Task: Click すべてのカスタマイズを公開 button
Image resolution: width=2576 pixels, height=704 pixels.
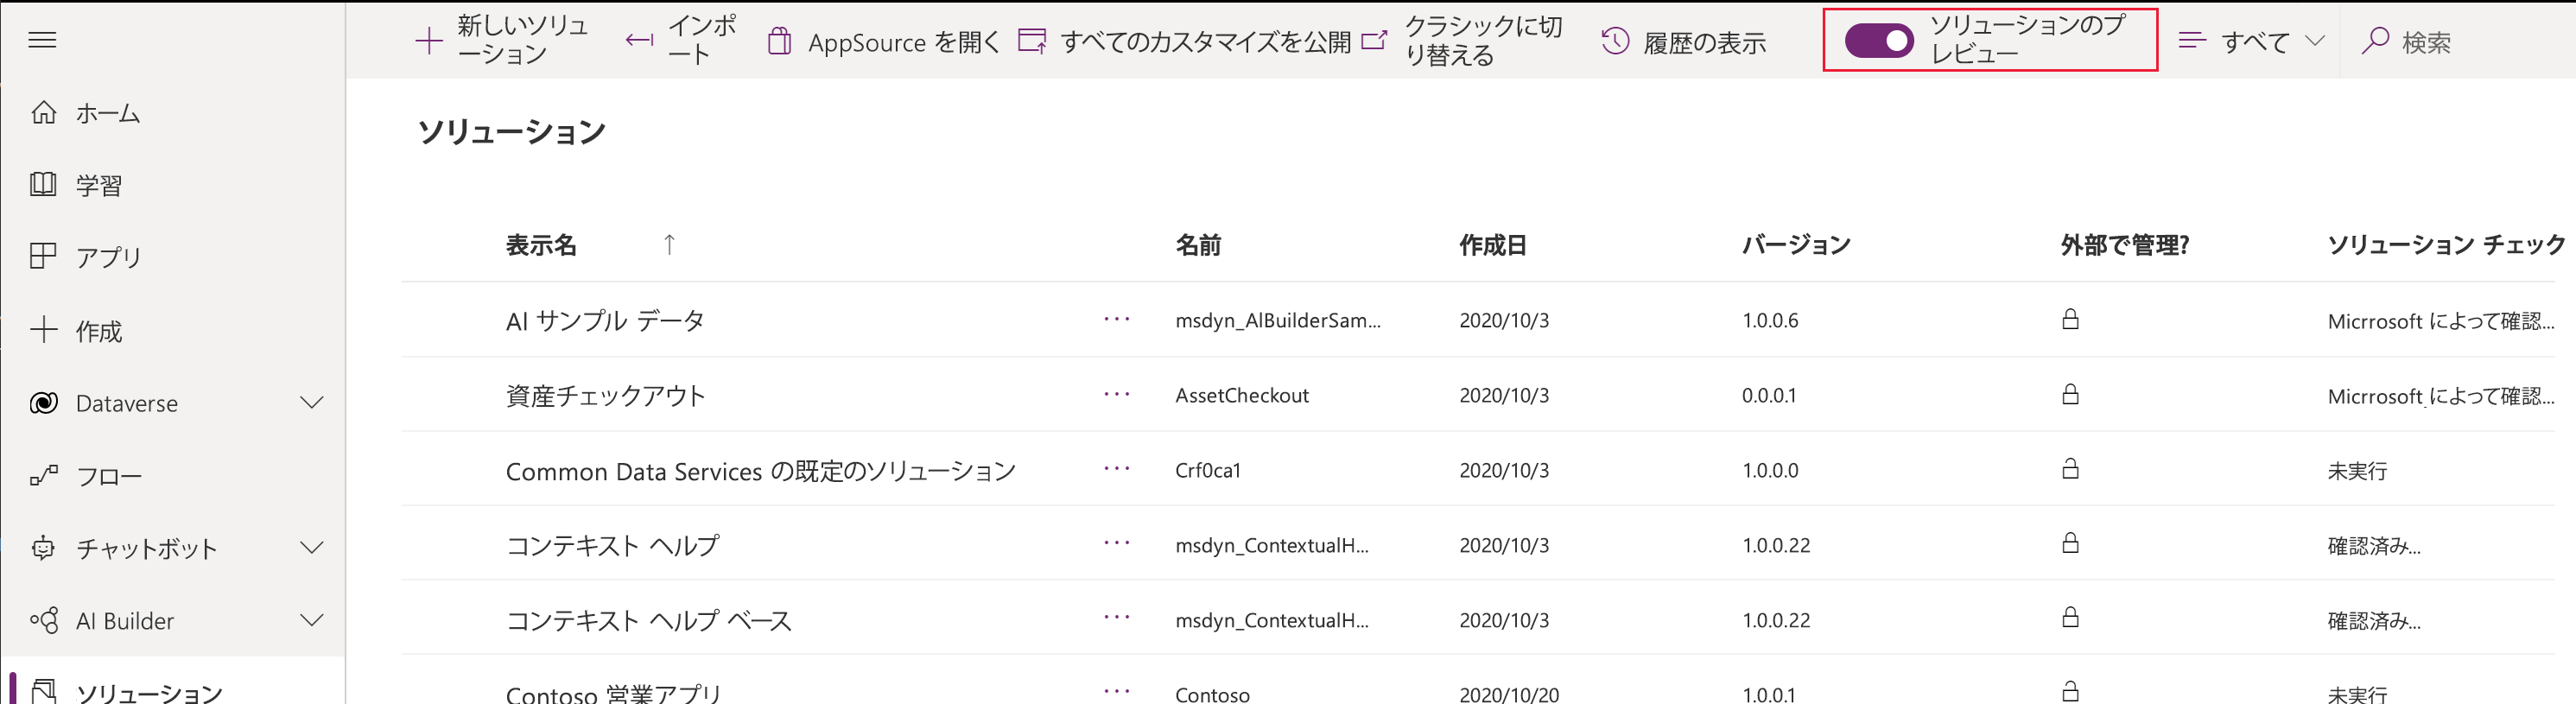Action: coord(1184,41)
